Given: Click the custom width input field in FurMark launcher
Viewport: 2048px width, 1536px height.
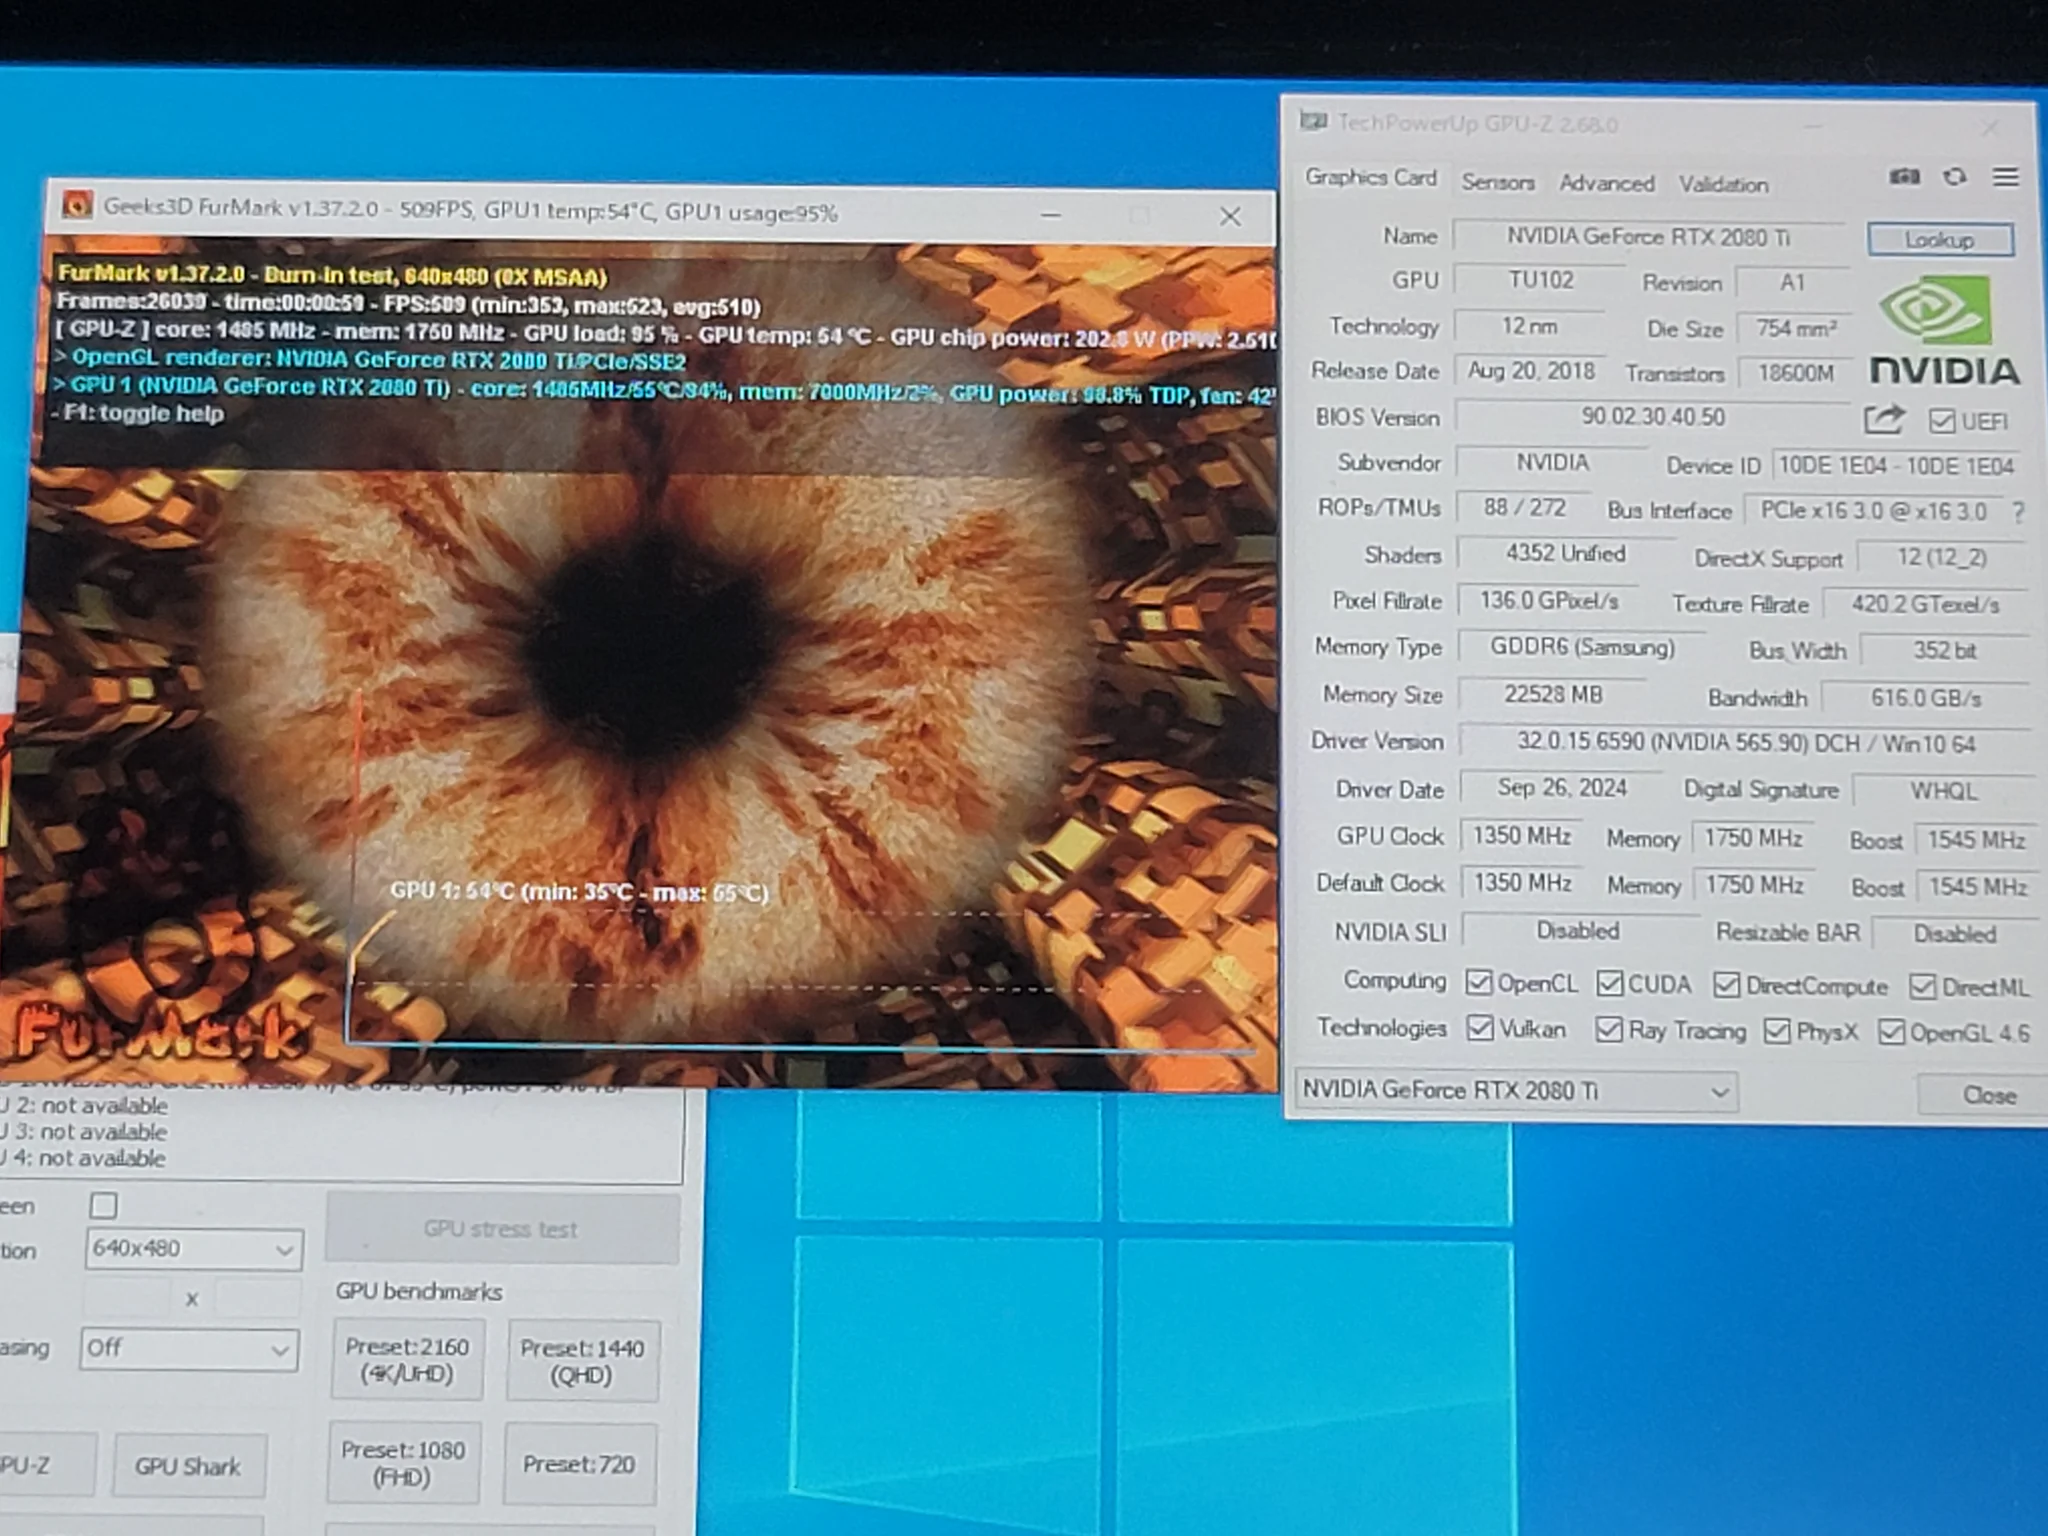Looking at the screenshot, I should pos(125,1297).
